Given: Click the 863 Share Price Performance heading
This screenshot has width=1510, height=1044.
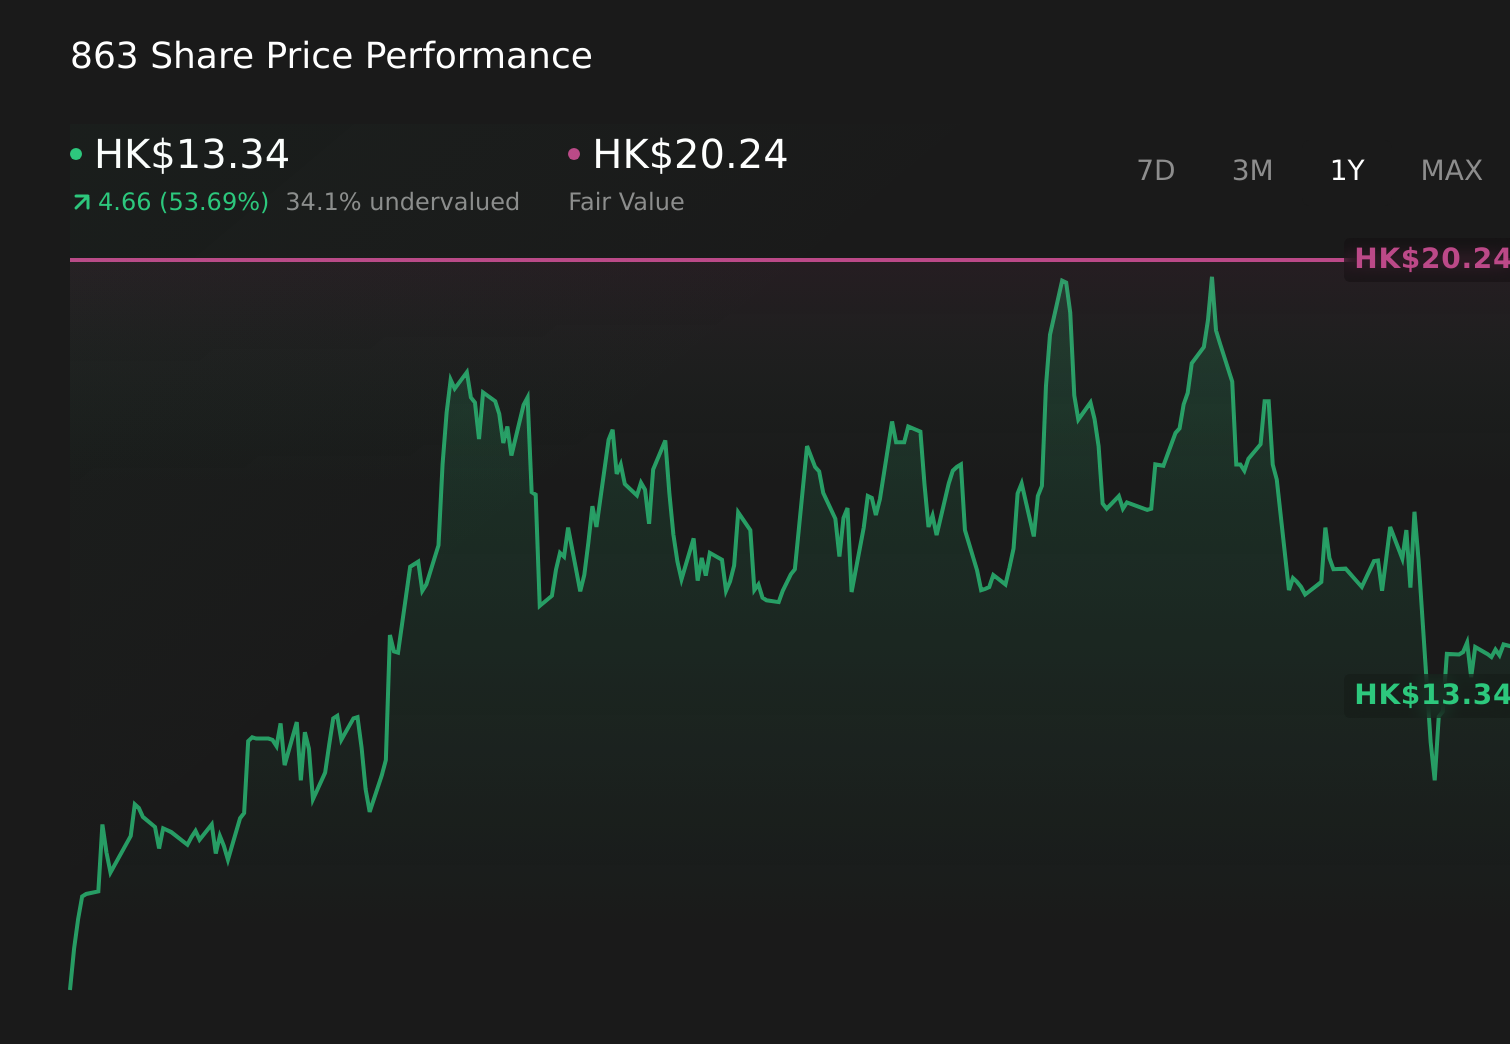Looking at the screenshot, I should 331,56.
